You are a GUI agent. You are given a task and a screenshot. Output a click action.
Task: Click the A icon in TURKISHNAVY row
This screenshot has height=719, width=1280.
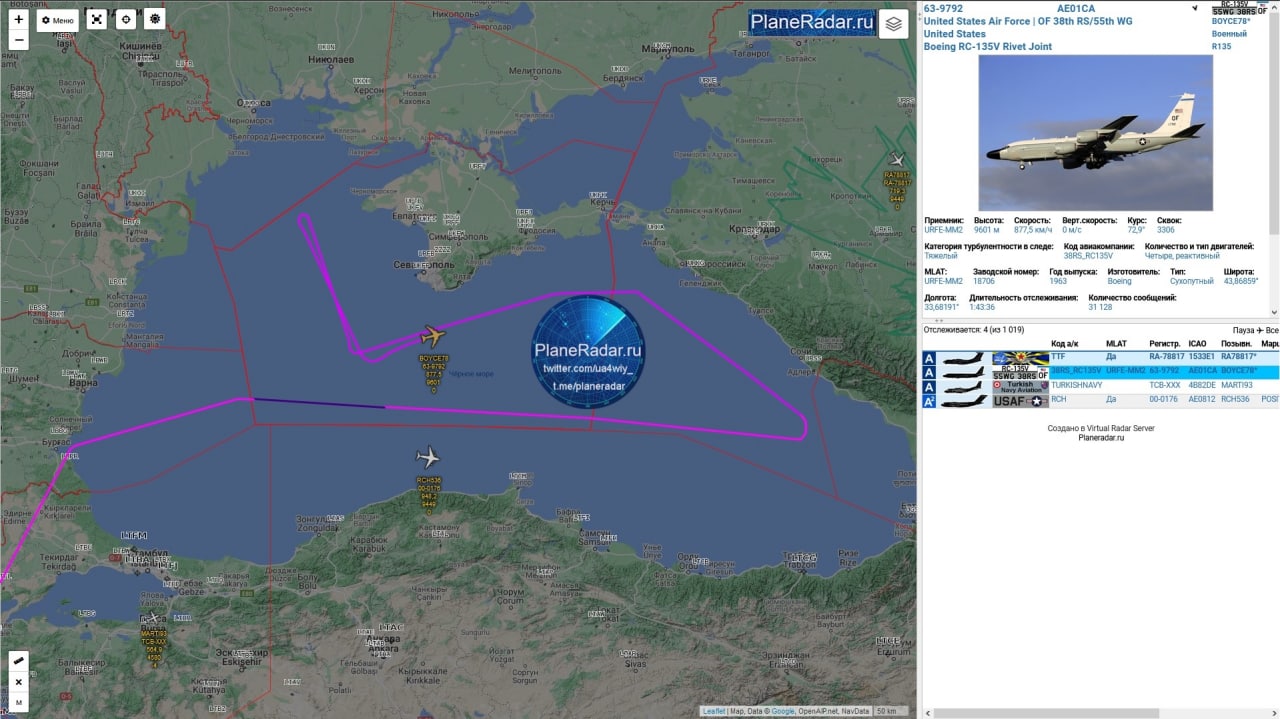tap(929, 386)
